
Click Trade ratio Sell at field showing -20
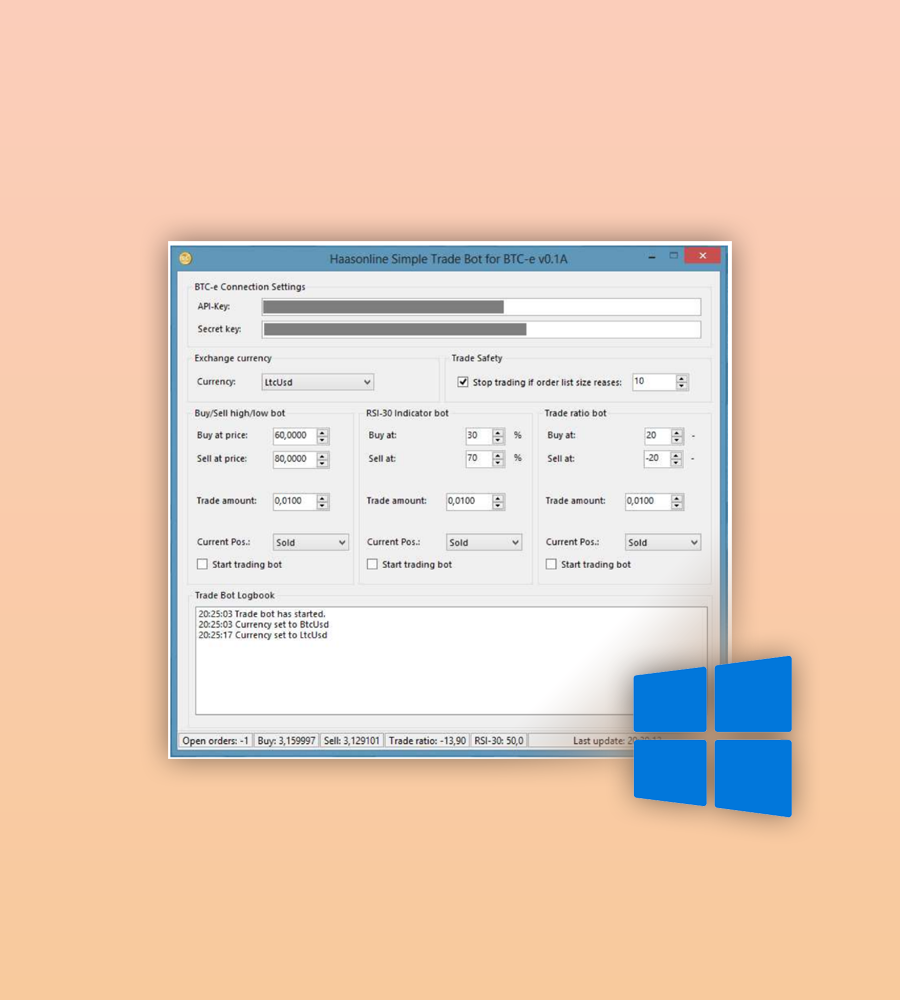[657, 459]
